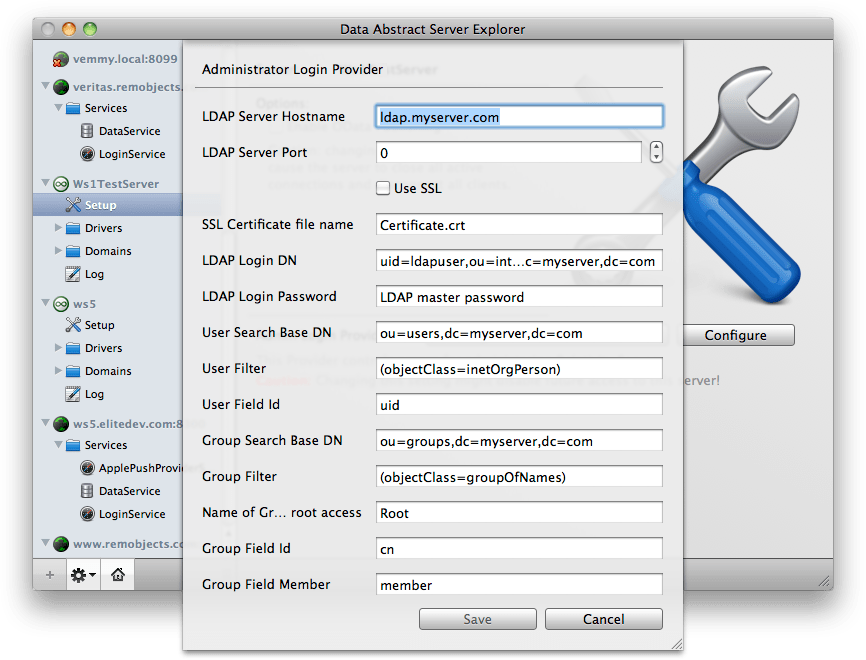Viewport: 866px width, 660px height.
Task: Increment the LDAP Server Port with the stepper
Action: click(x=657, y=147)
